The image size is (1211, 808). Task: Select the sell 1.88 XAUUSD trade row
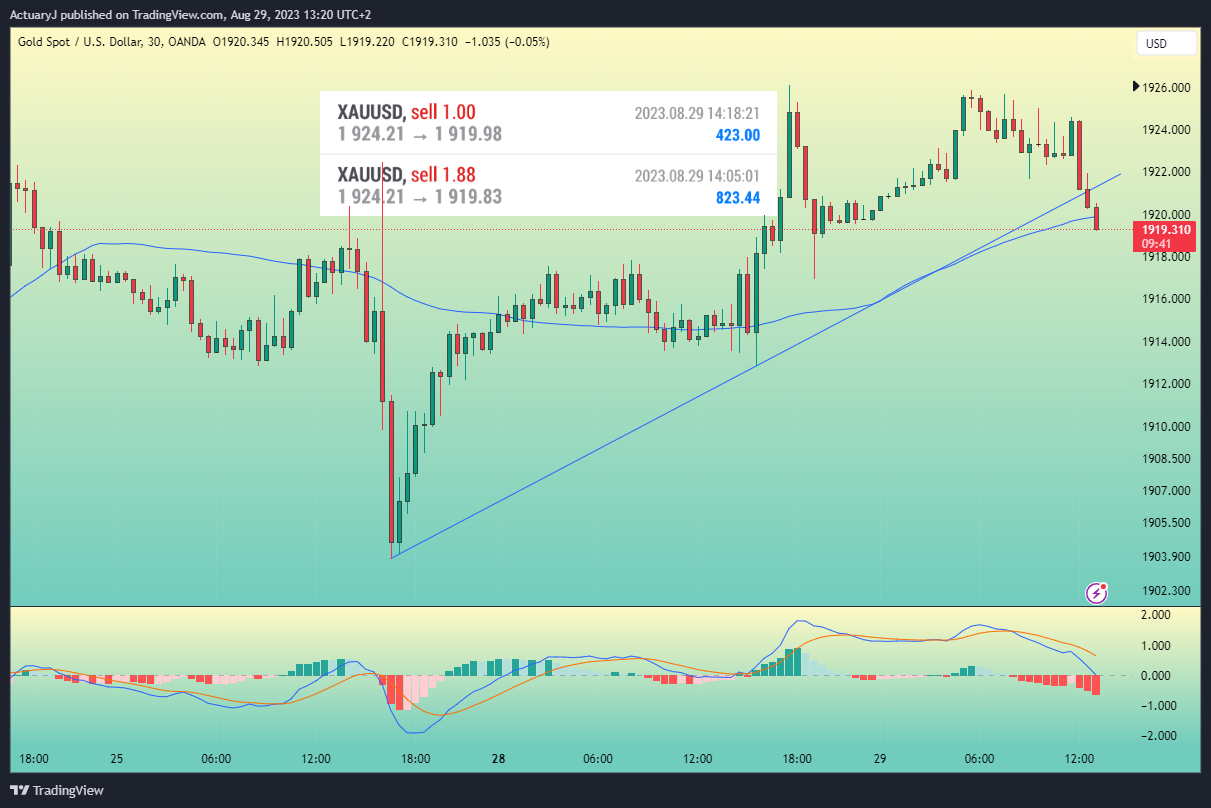pos(548,185)
